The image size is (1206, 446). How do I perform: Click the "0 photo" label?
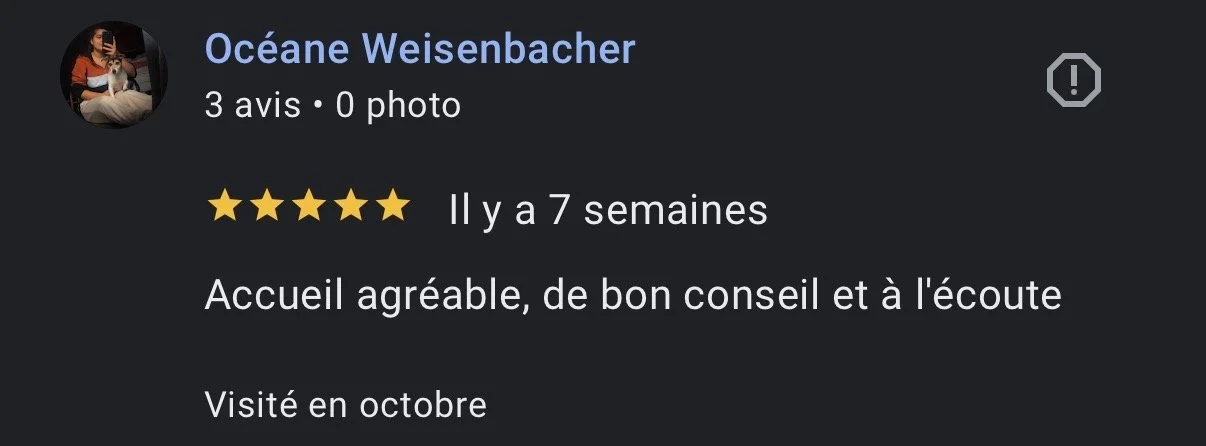click(398, 105)
